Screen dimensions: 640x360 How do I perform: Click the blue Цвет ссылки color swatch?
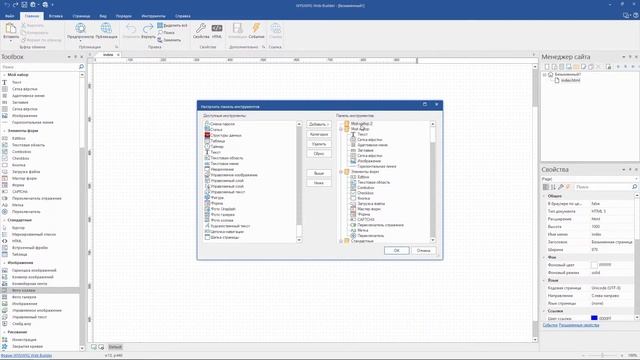[x=594, y=318]
